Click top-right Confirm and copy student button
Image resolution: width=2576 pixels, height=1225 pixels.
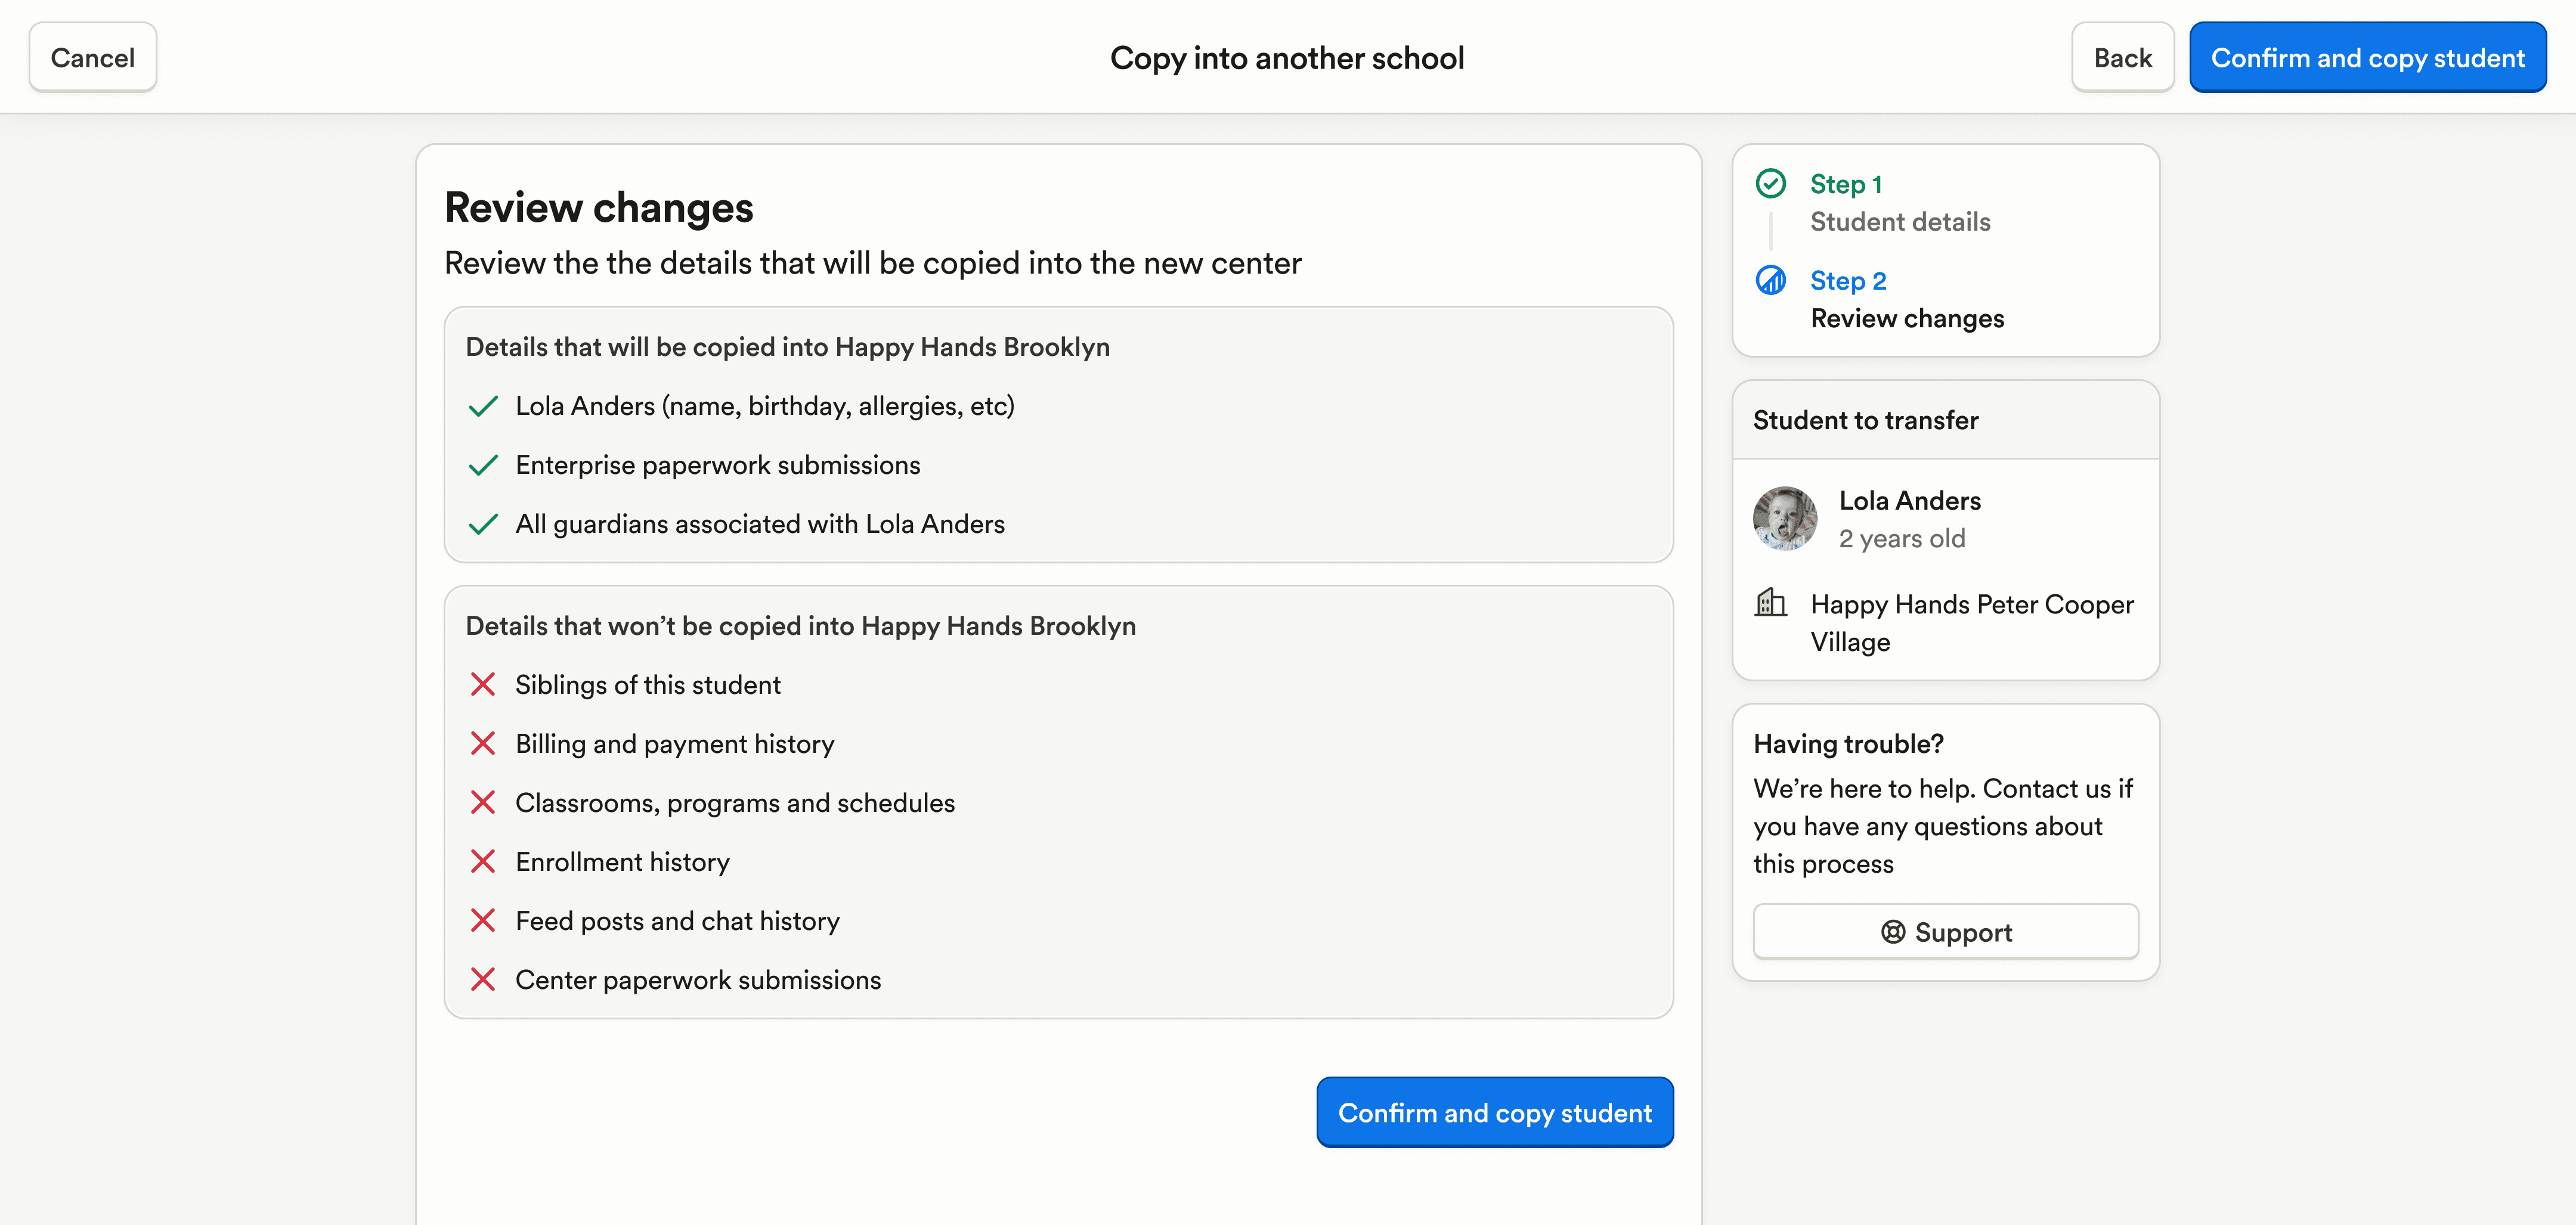click(x=2367, y=58)
